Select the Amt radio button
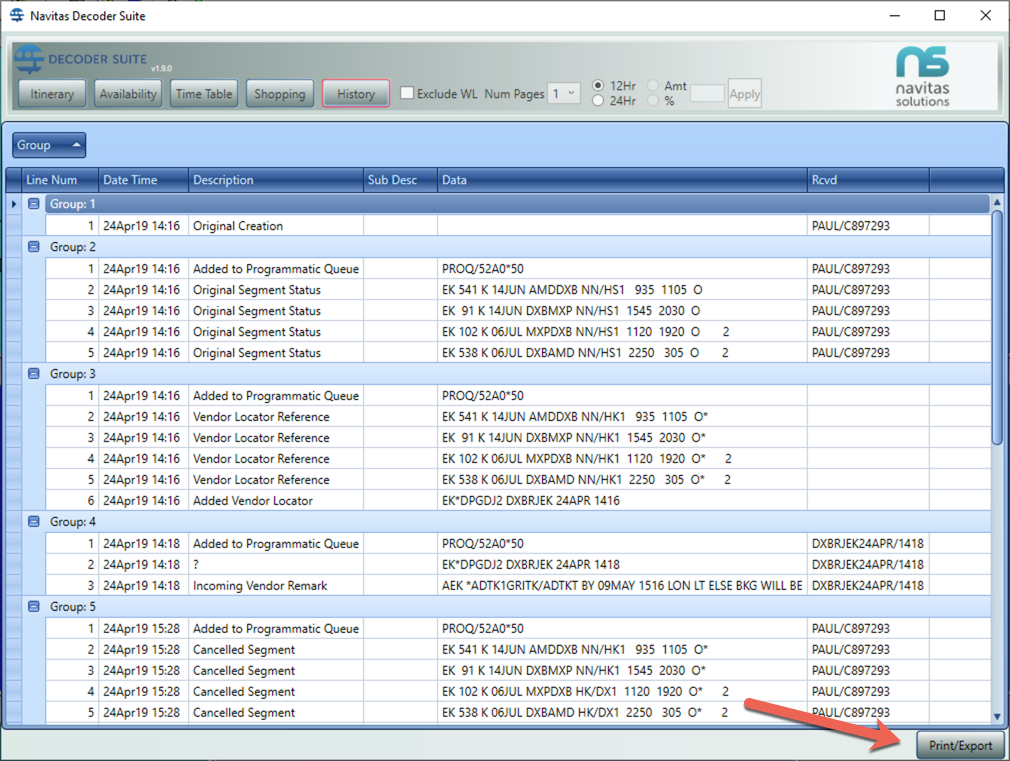Screen dimensions: 1010x761 click(x=653, y=85)
